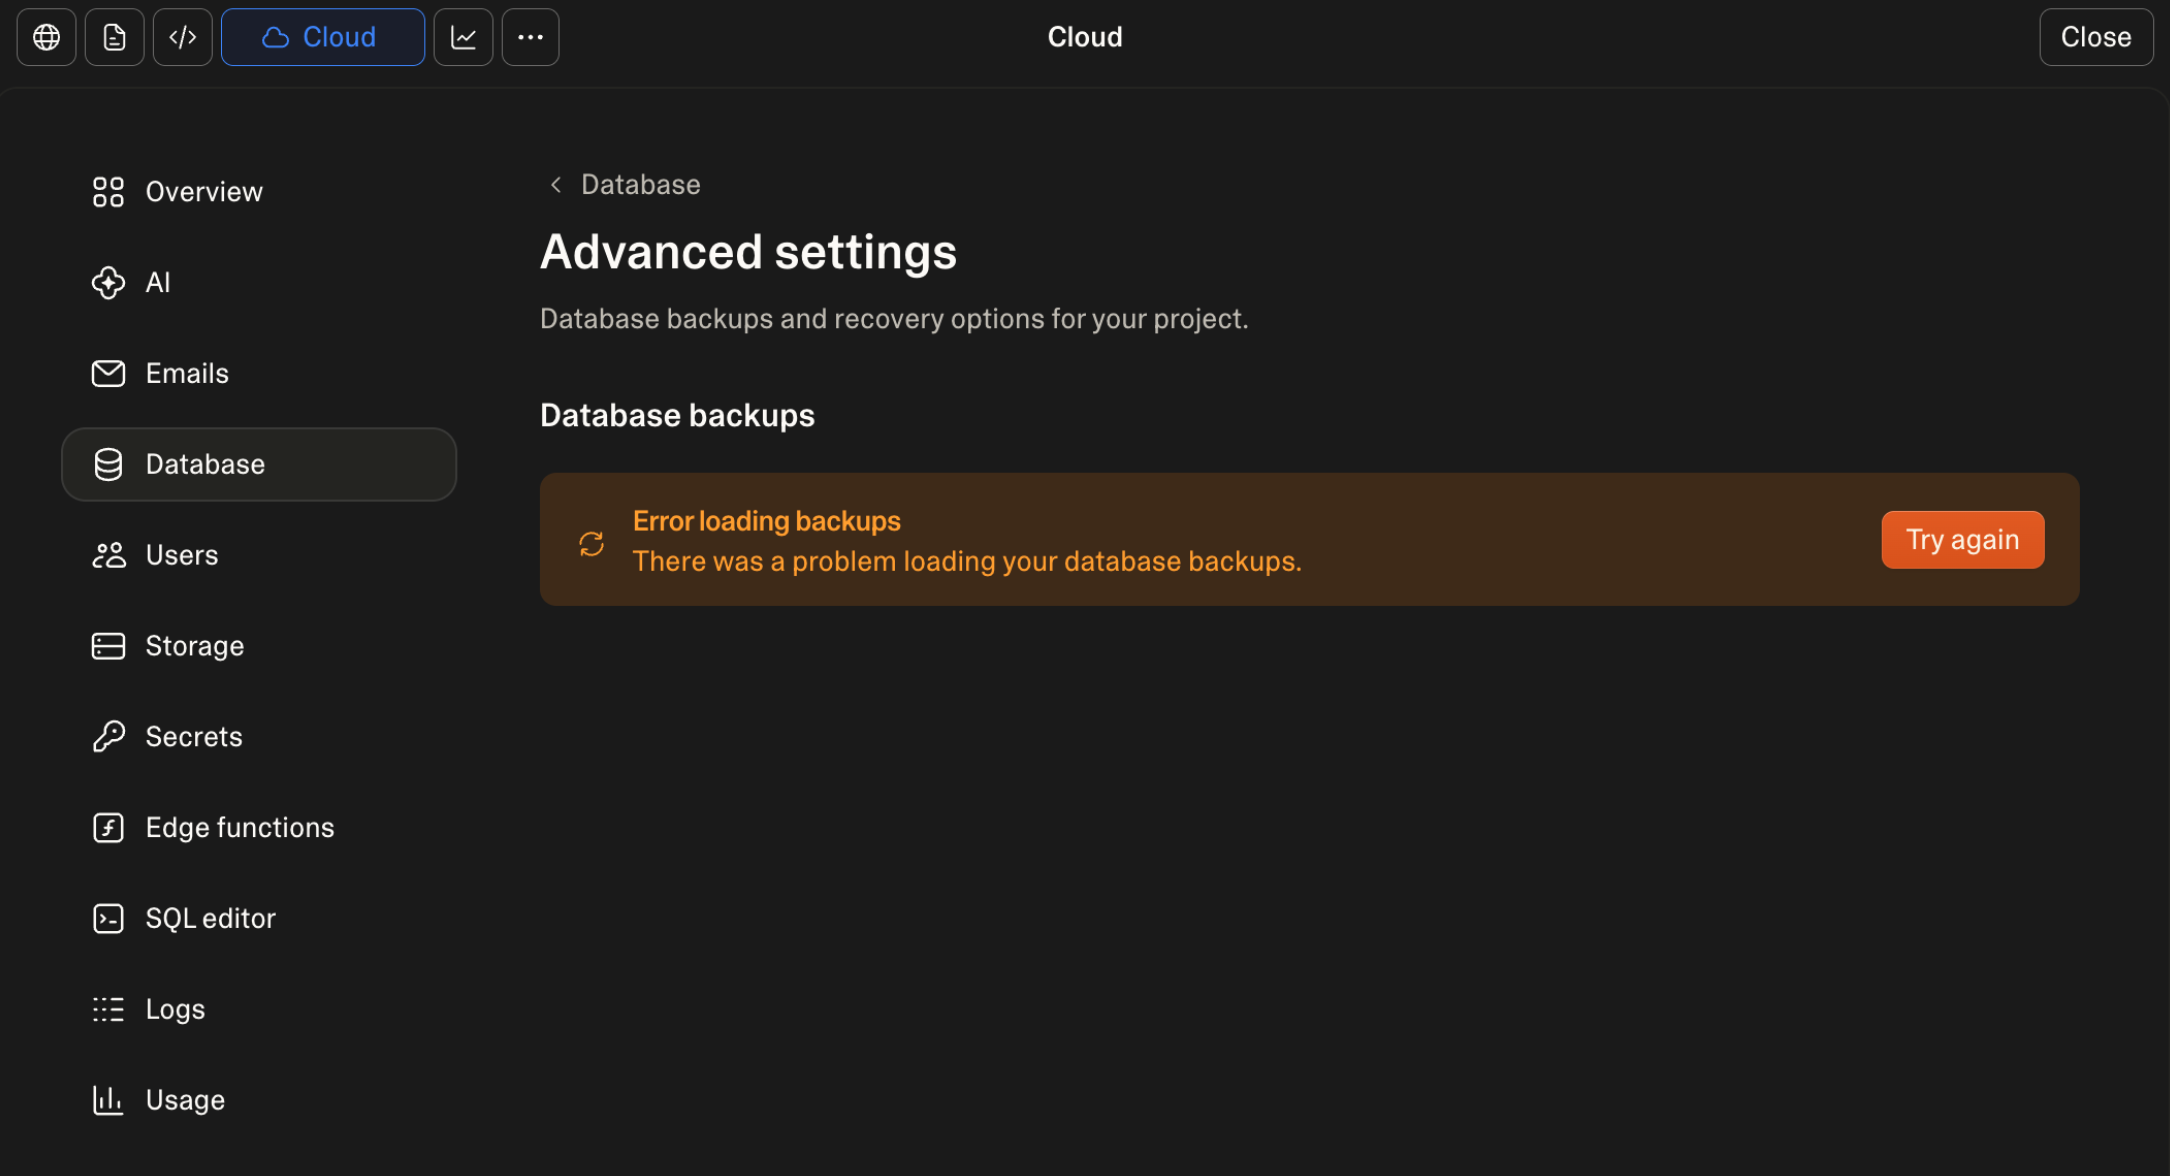Click the Database breadcrumb link
The width and height of the screenshot is (2170, 1176).
coord(641,185)
